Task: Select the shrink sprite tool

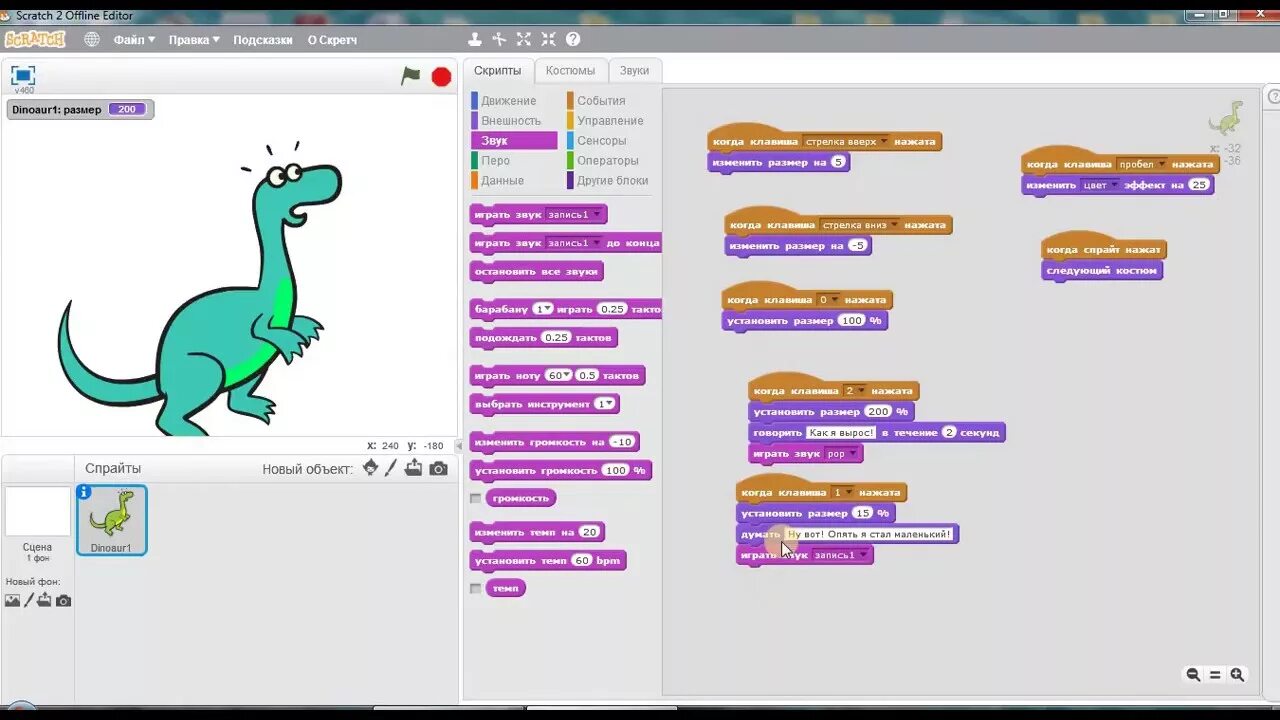Action: 548,39
